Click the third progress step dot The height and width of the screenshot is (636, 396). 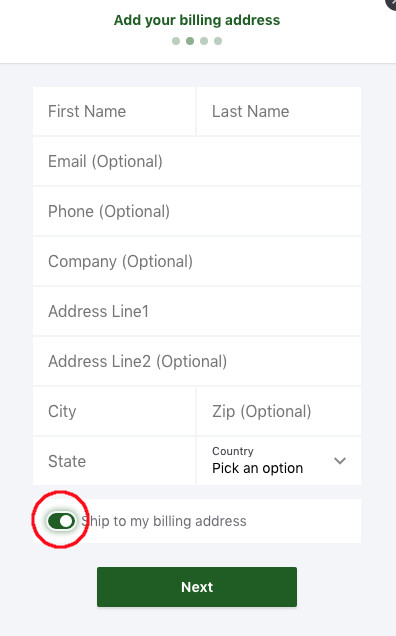tap(204, 41)
